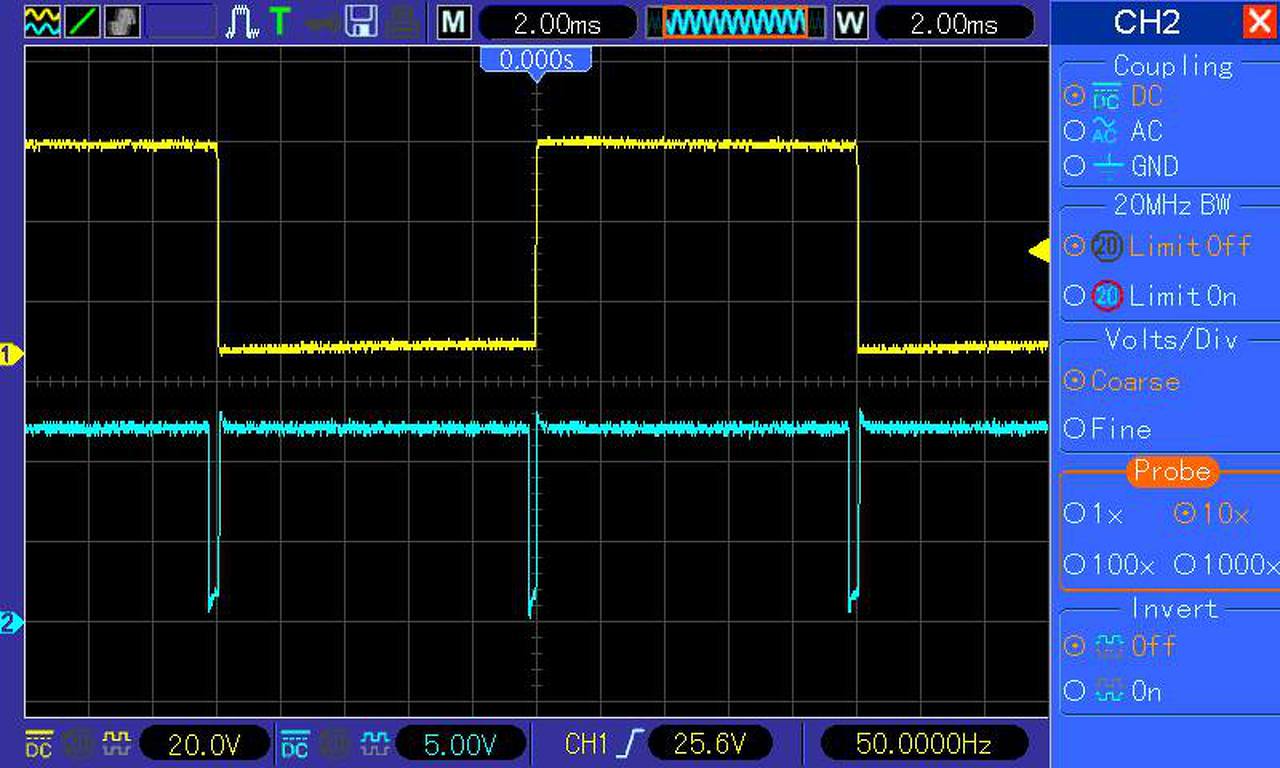Click the CH2 5.00V scale readout
The width and height of the screenshot is (1280, 768).
(x=461, y=744)
